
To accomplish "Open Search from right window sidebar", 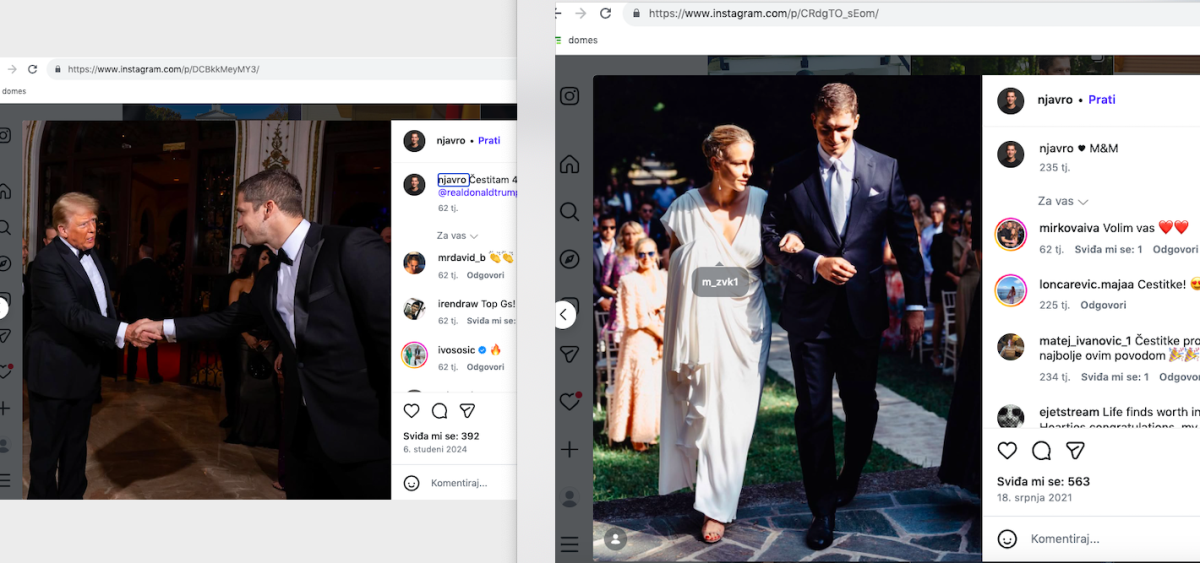I will tap(569, 212).
